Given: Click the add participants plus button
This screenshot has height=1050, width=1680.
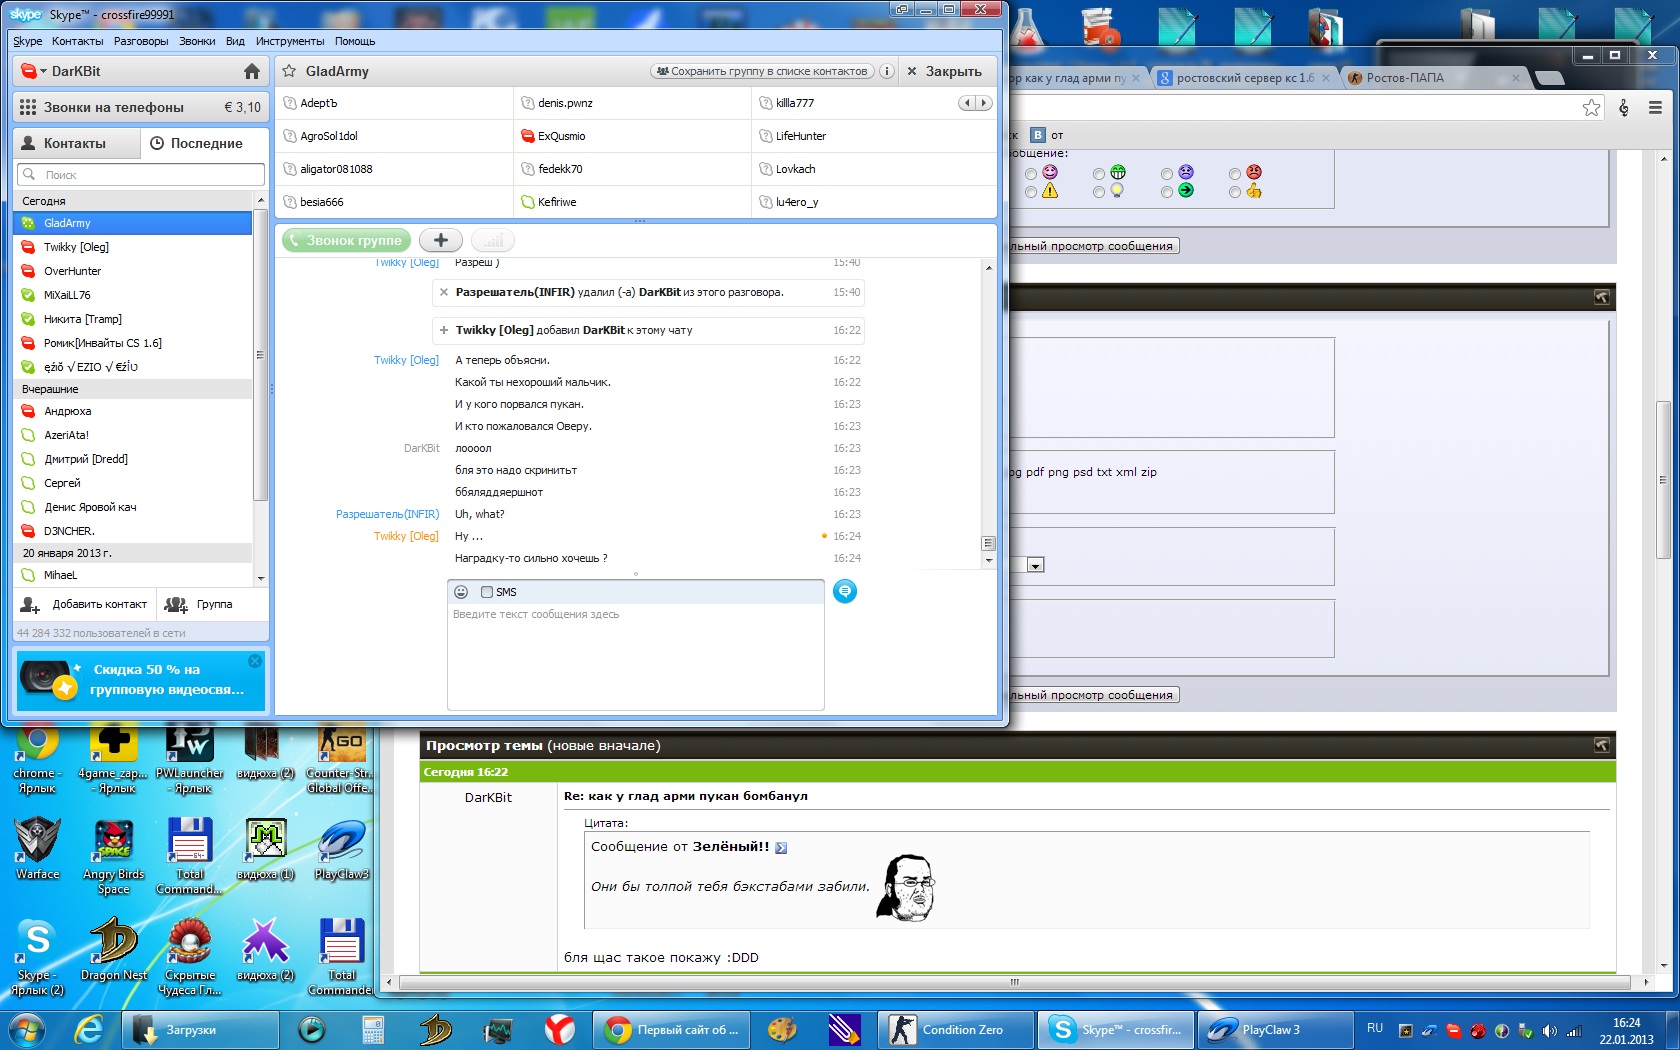Looking at the screenshot, I should pyautogui.click(x=440, y=240).
